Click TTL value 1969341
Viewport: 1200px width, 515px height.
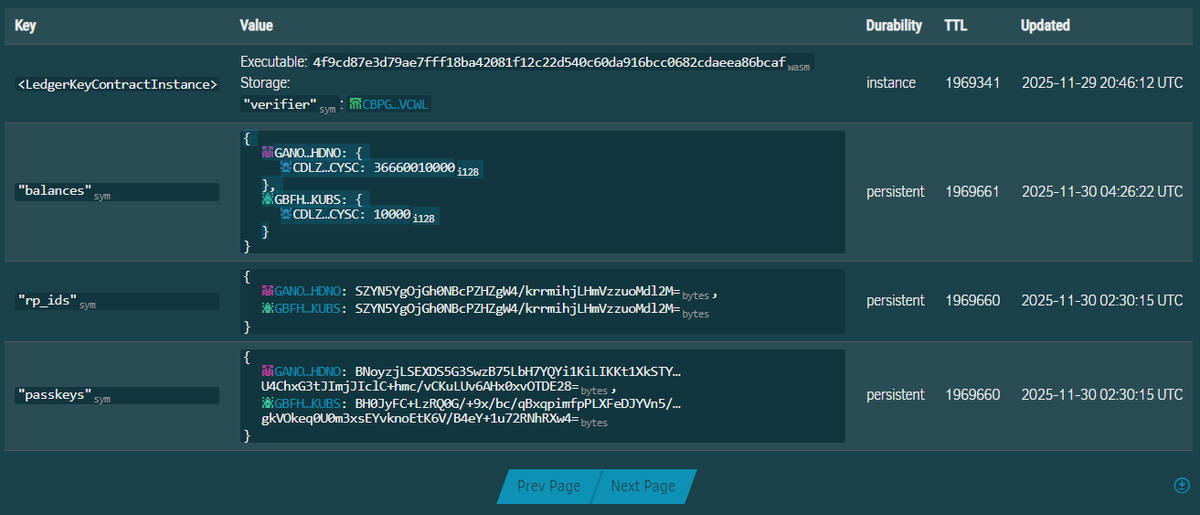pyautogui.click(x=972, y=82)
